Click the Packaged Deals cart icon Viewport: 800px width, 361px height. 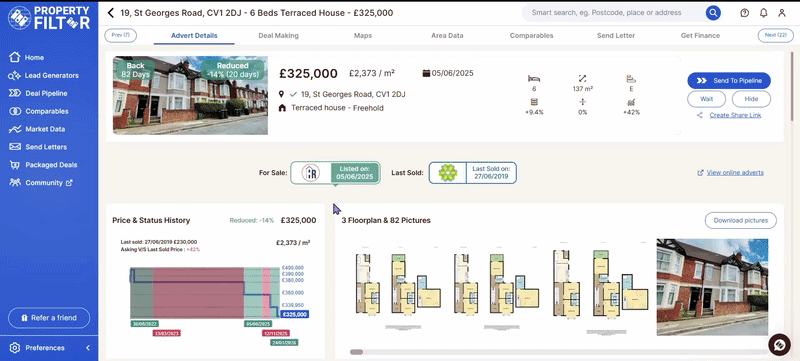click(15, 165)
